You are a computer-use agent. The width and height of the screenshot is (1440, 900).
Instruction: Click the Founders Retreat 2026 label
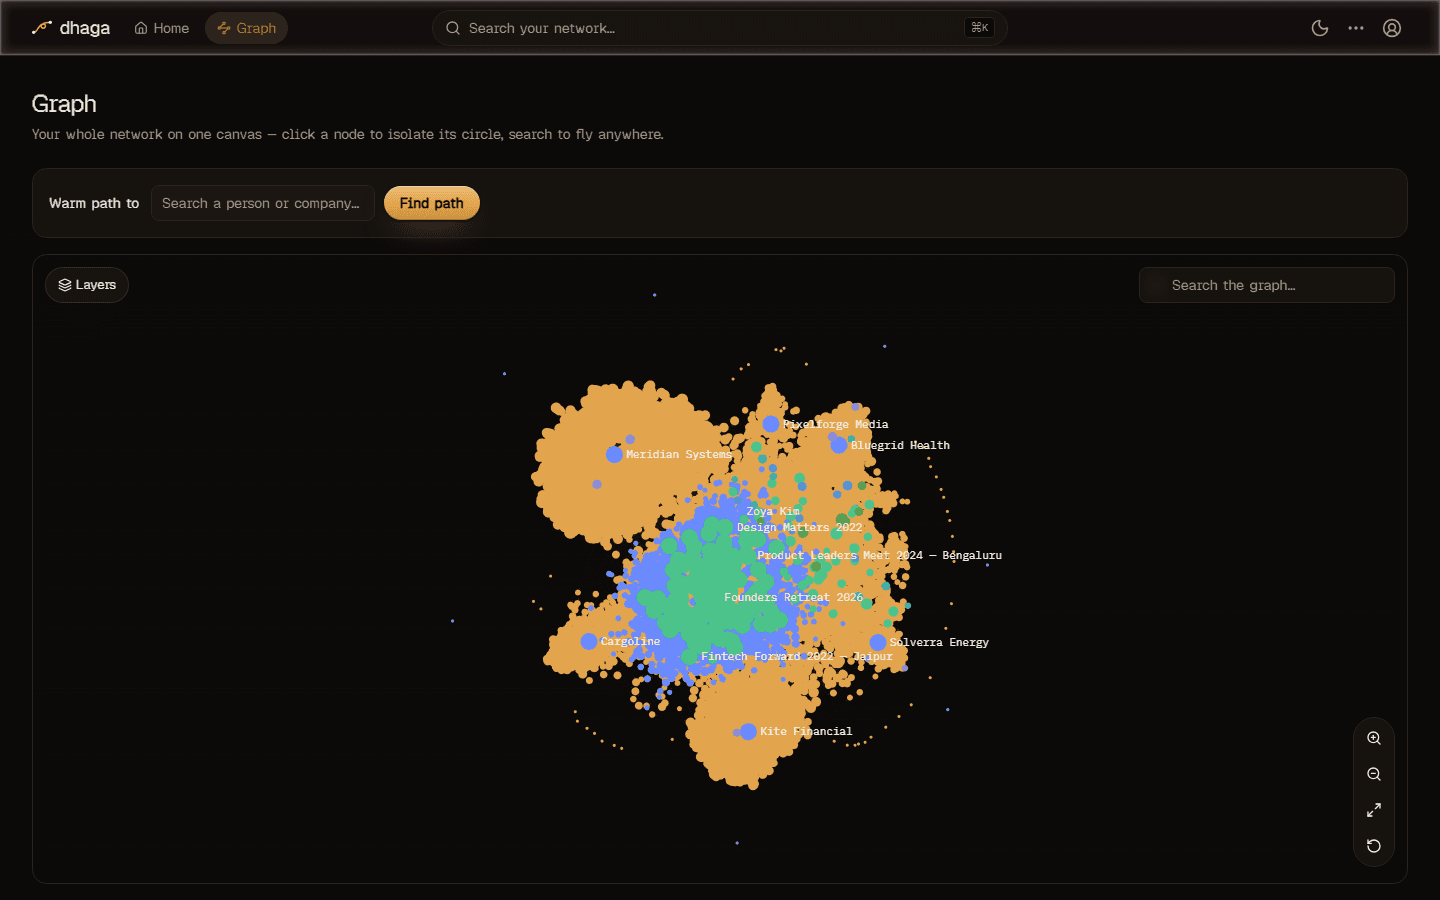pyautogui.click(x=793, y=597)
